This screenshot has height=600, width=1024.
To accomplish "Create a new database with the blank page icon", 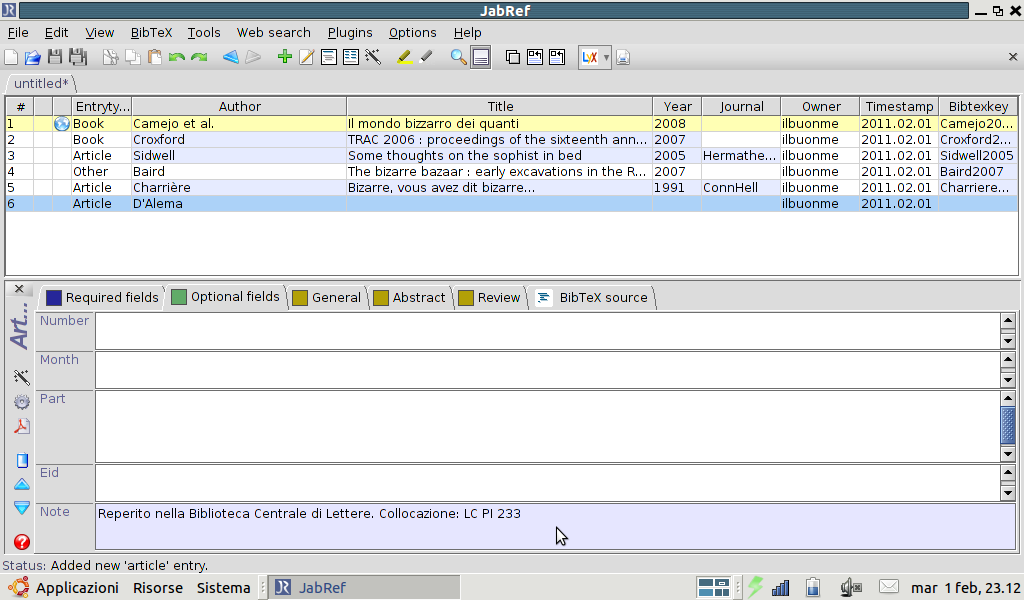I will [x=11, y=57].
